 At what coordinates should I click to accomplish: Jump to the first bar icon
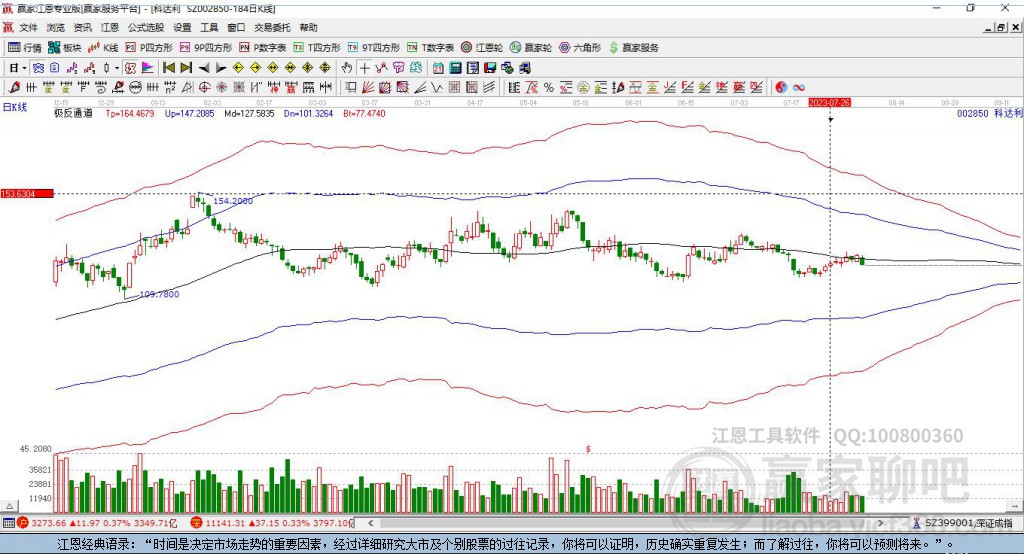pos(168,68)
